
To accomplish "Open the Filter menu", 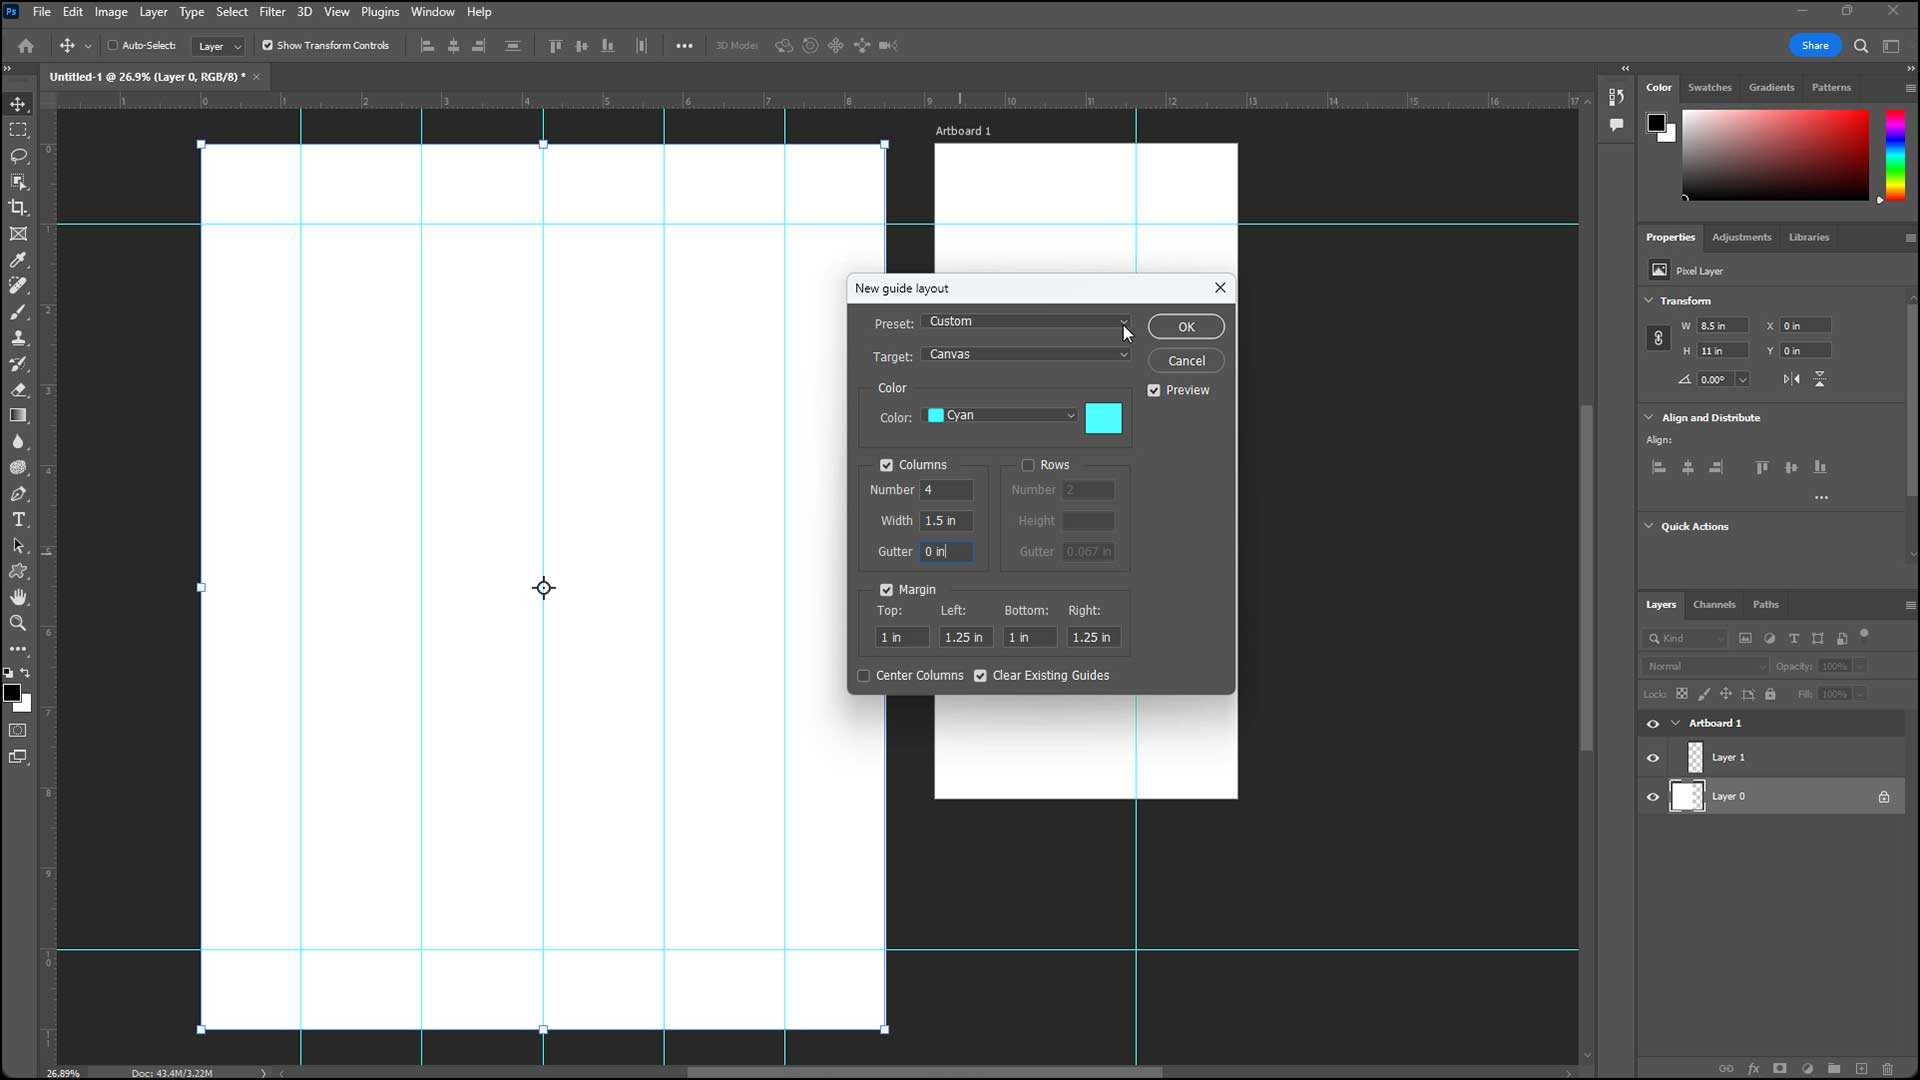I will 272,12.
